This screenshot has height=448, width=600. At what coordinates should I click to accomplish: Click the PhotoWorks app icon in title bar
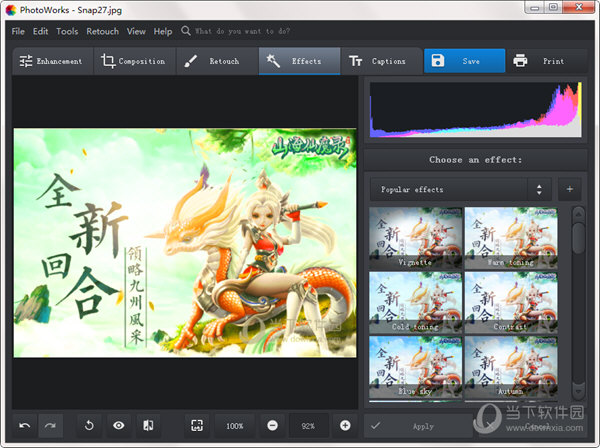(11, 10)
